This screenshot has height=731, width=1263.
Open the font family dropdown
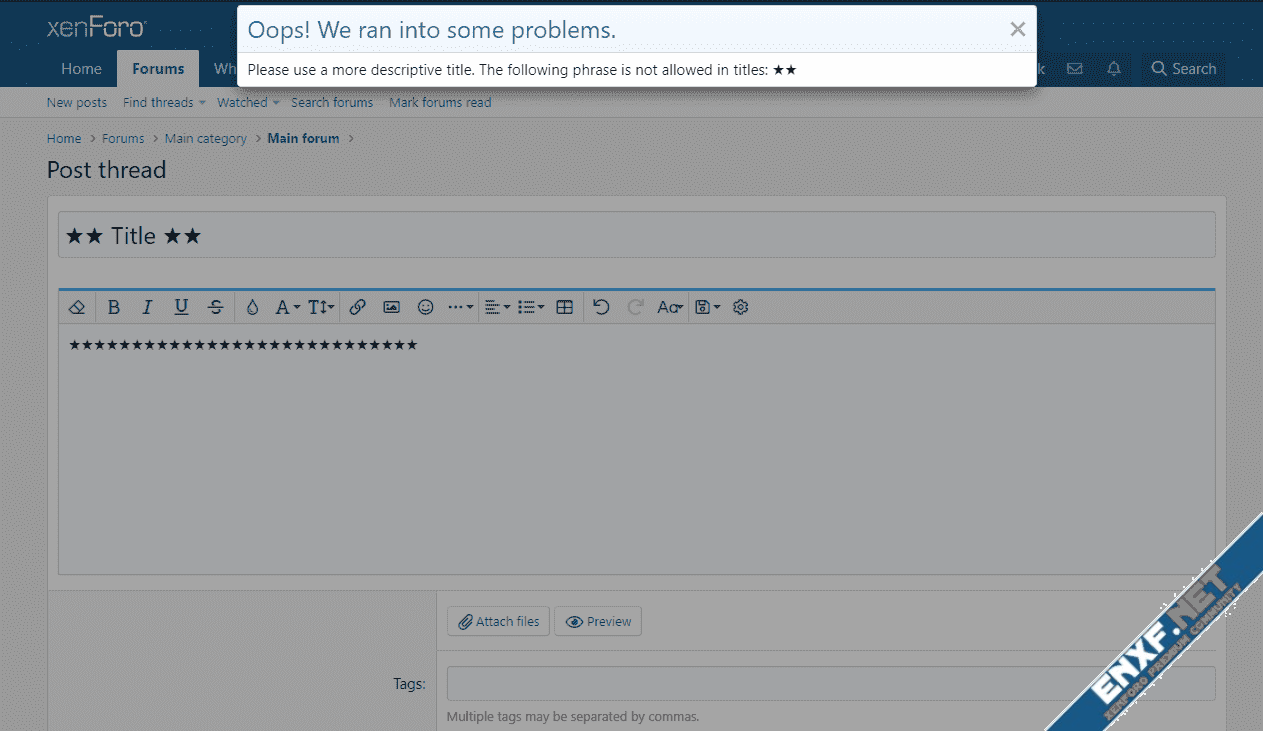287,308
